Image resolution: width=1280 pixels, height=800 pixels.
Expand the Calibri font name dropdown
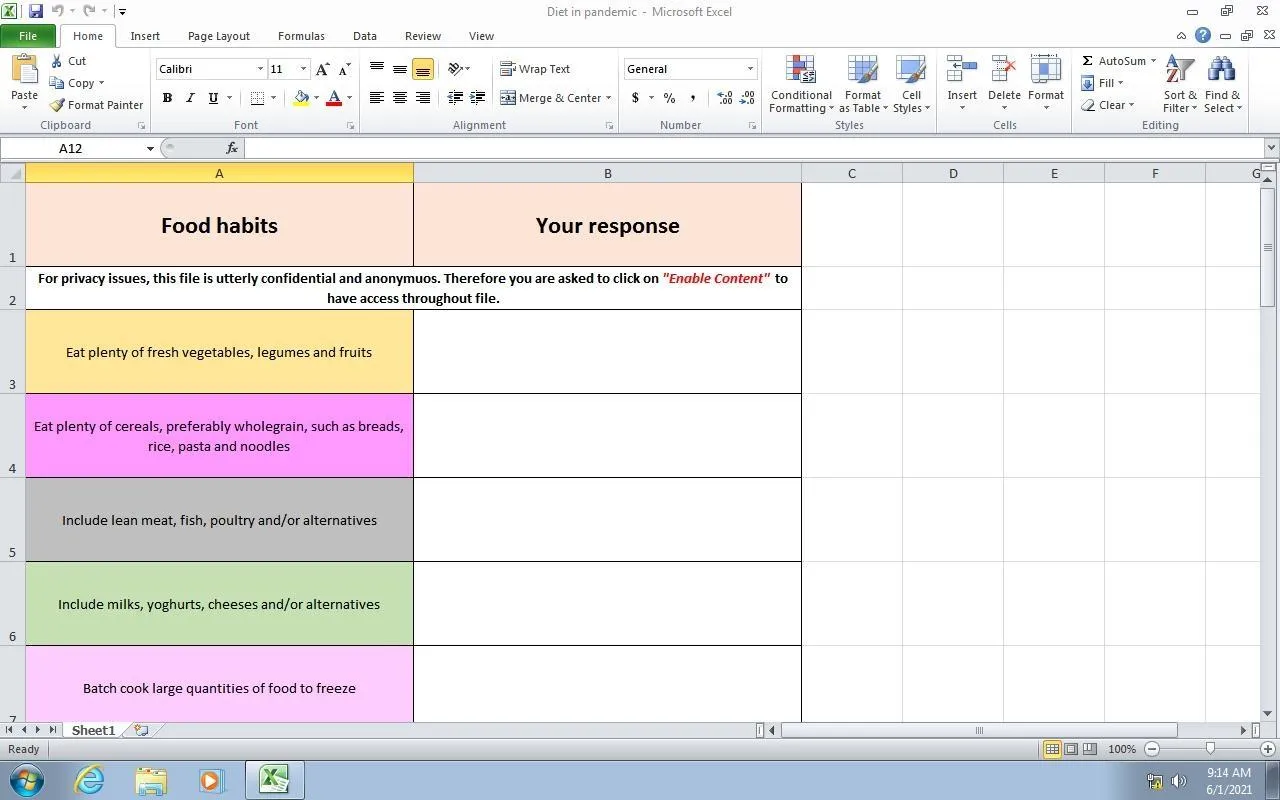(x=260, y=69)
